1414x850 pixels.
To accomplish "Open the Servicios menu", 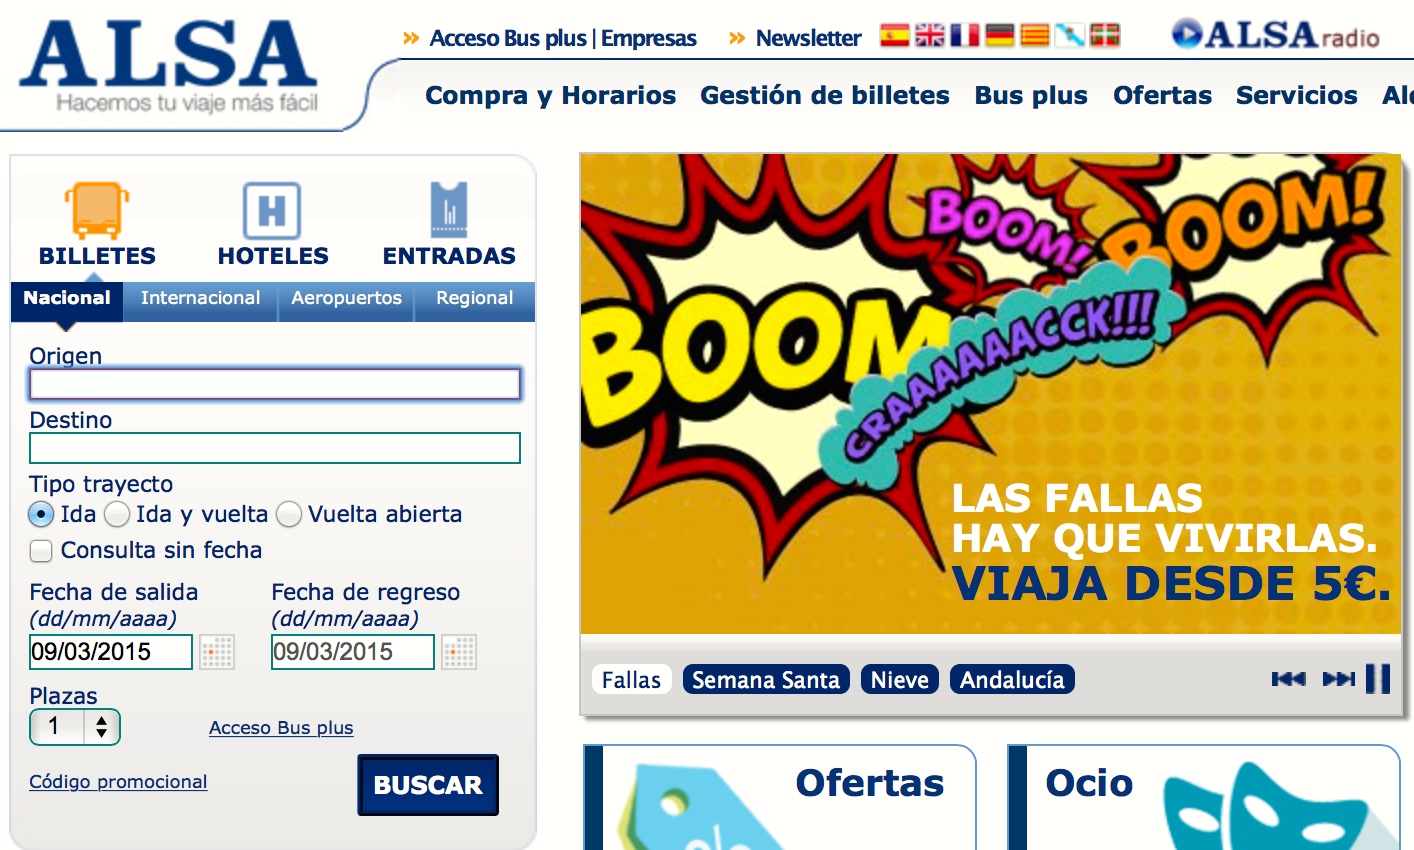I will coord(1297,95).
